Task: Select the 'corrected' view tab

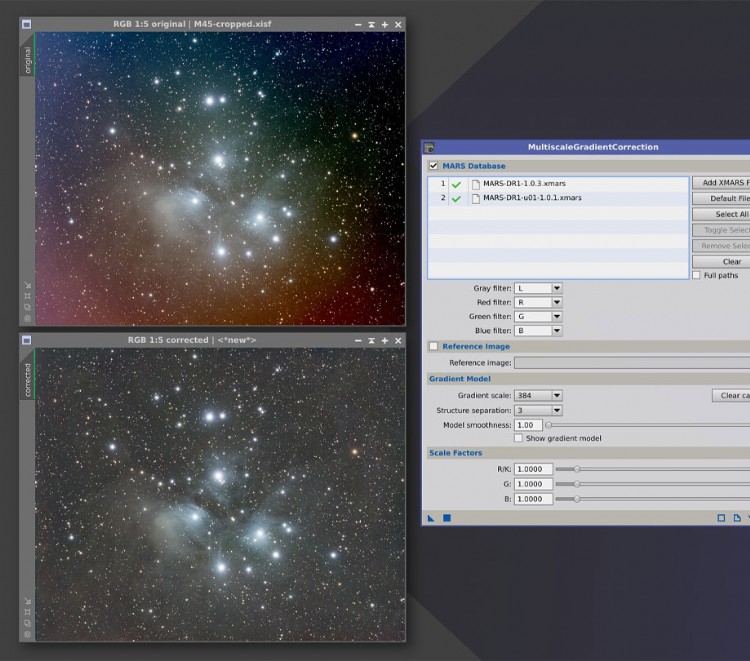Action: [27, 380]
